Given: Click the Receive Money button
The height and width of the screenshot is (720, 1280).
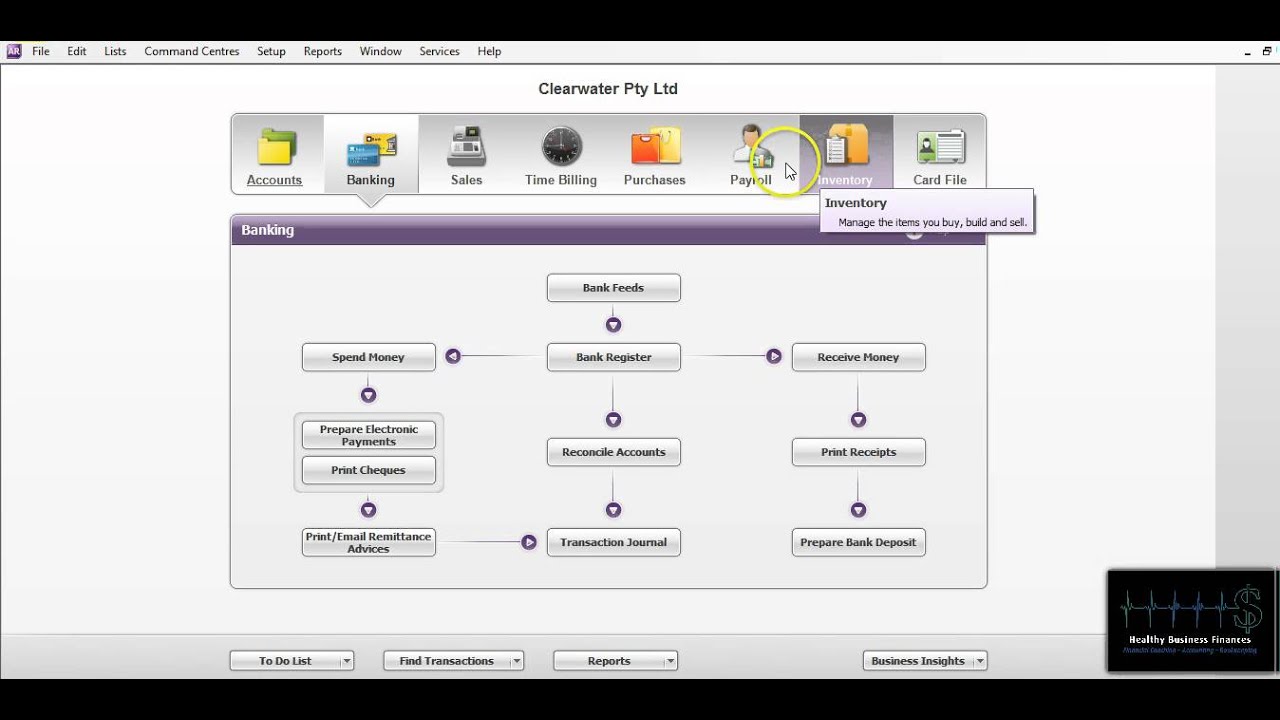Looking at the screenshot, I should click(859, 357).
